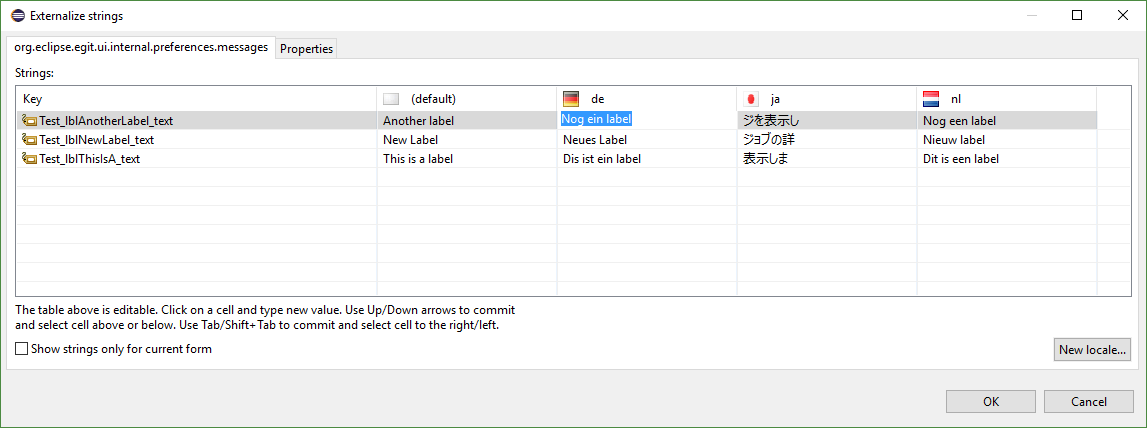Click the 'Another label' default cell

click(x=467, y=121)
